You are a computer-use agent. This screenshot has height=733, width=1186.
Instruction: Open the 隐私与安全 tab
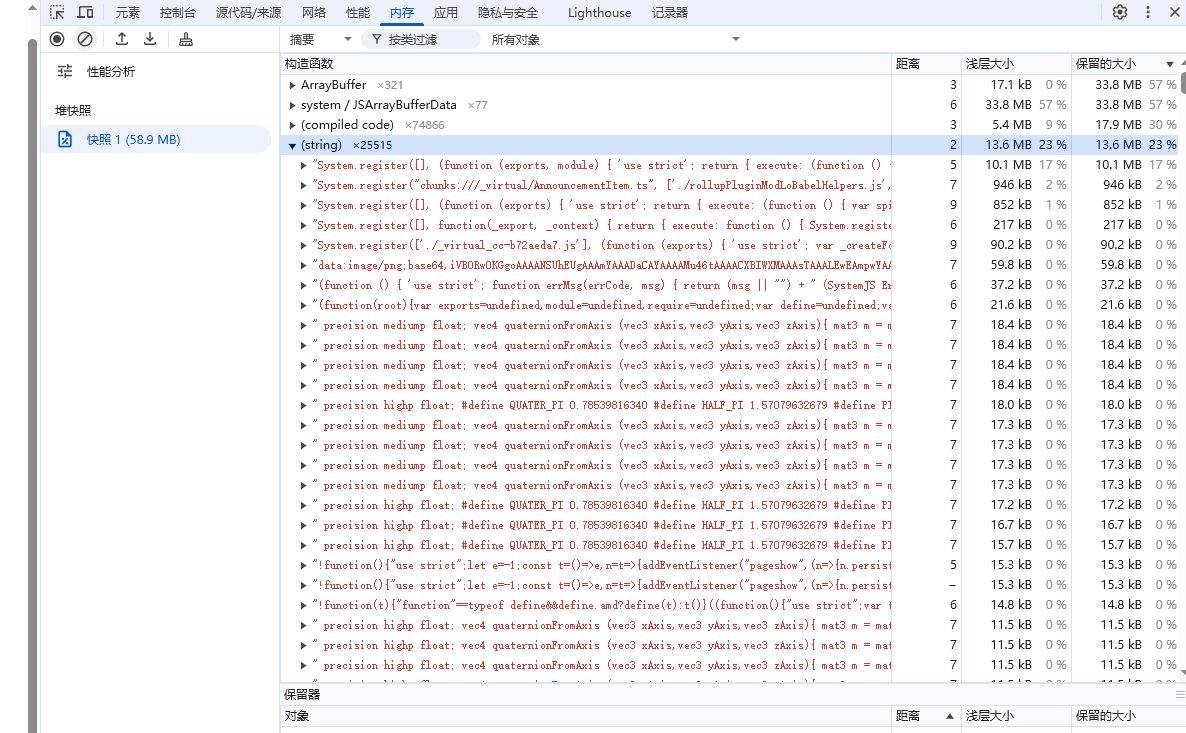coord(508,13)
